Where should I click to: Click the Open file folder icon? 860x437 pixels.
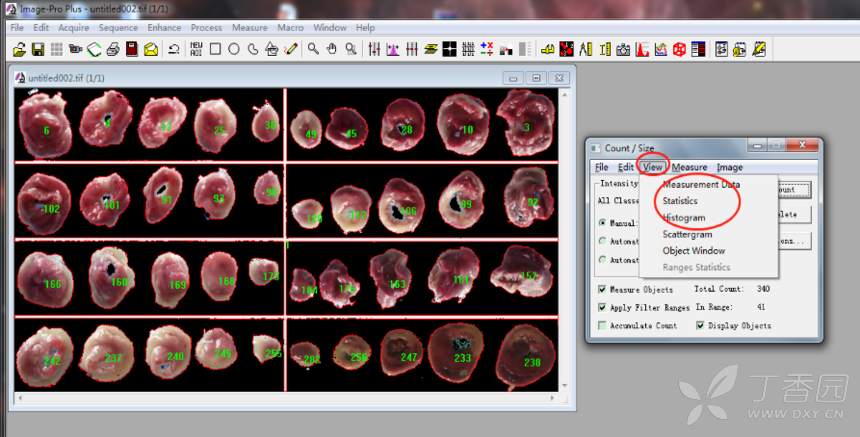(x=19, y=49)
